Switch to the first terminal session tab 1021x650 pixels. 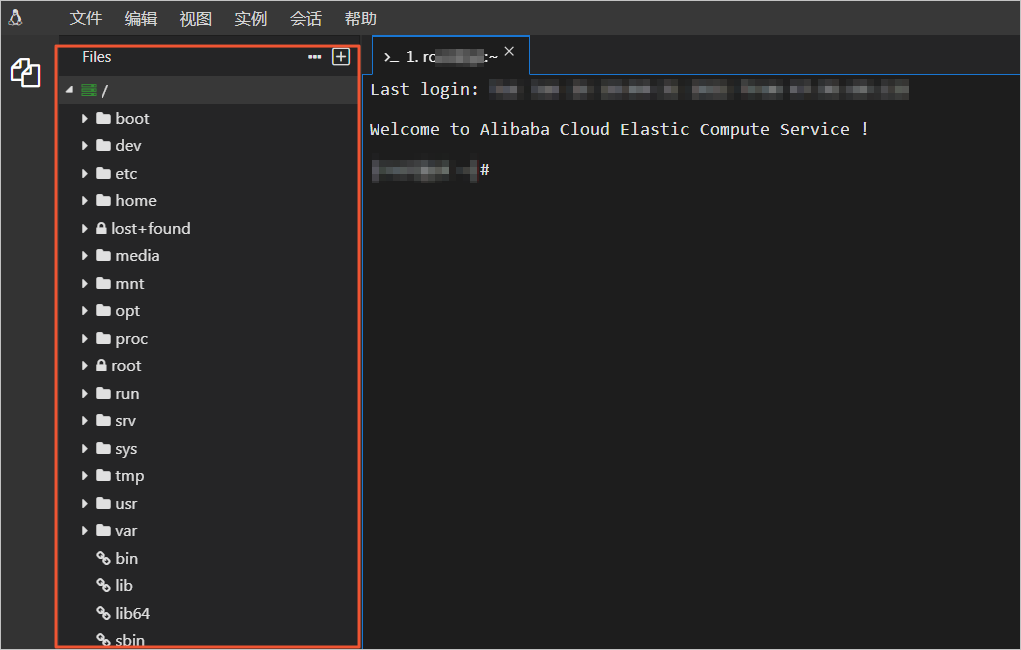[x=441, y=57]
